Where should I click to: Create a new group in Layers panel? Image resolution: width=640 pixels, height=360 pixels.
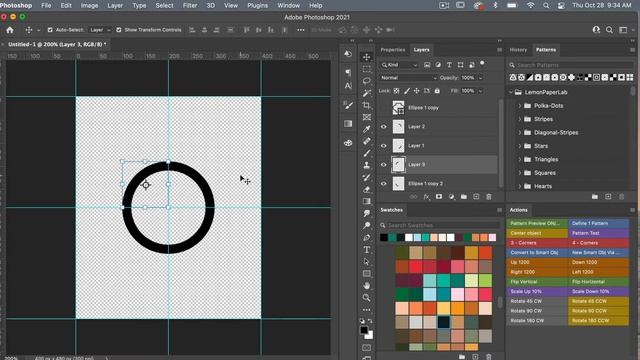click(464, 197)
